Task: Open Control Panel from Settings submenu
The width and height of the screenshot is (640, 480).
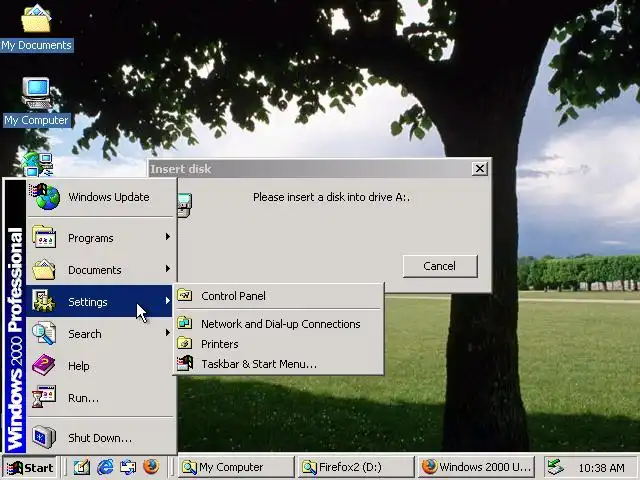Action: point(278,296)
